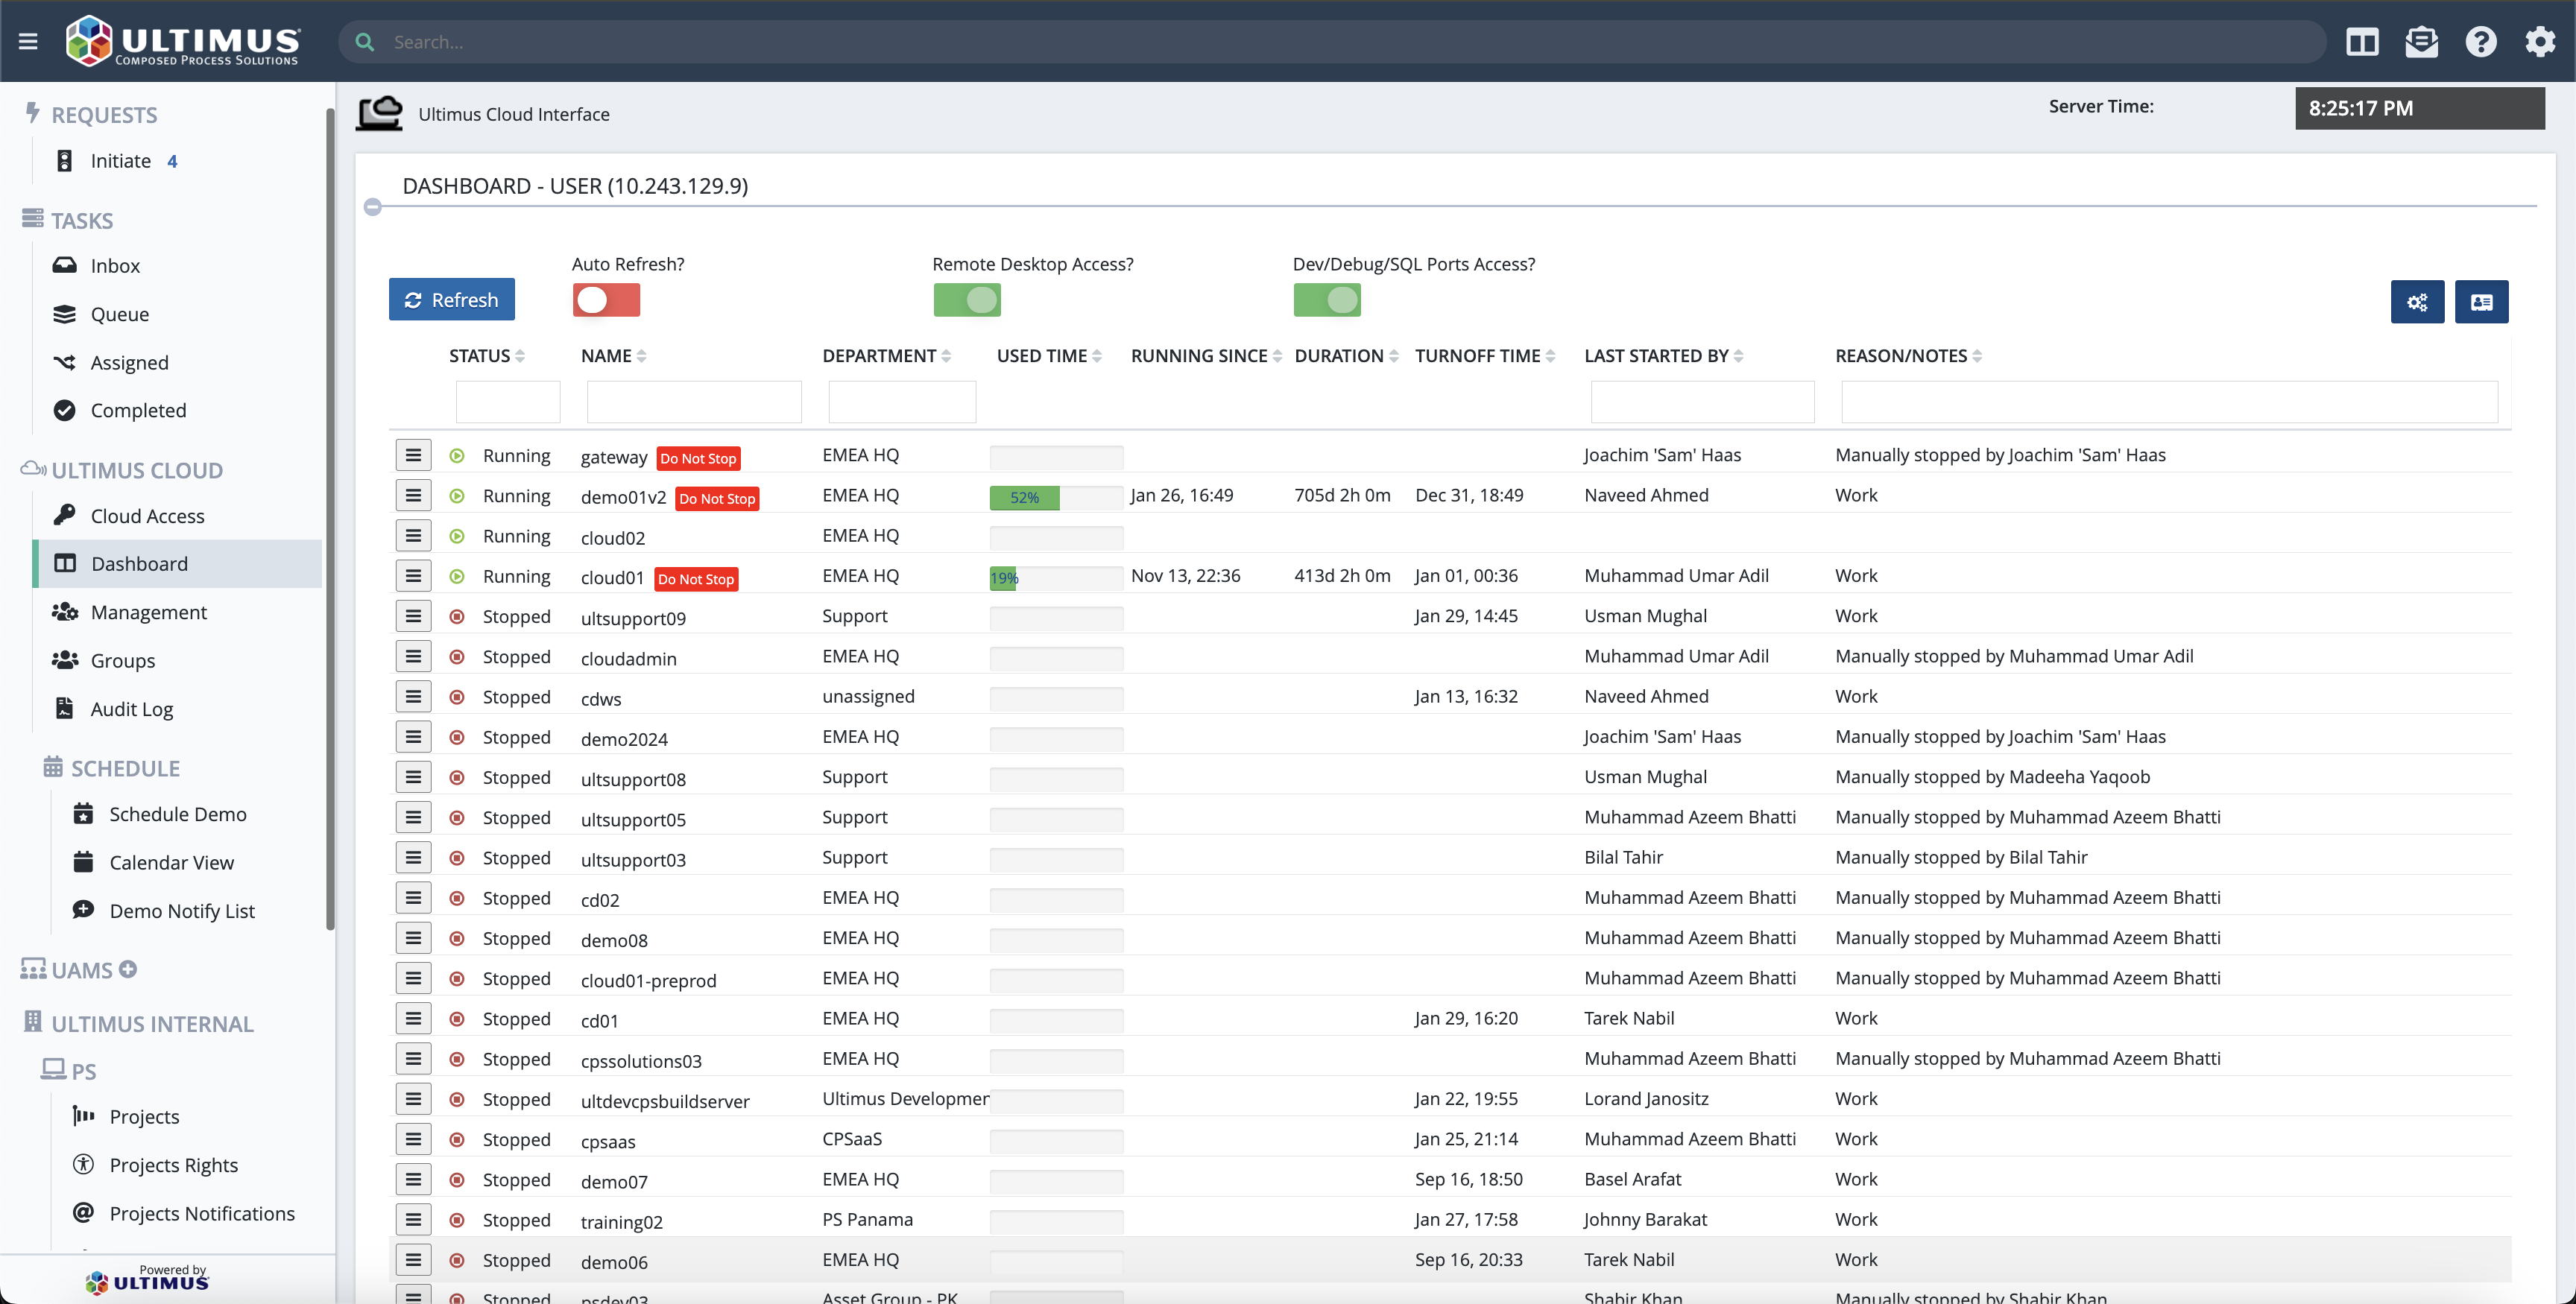Collapse the Dashboard User section
This screenshot has height=1304, width=2576.
[x=373, y=207]
